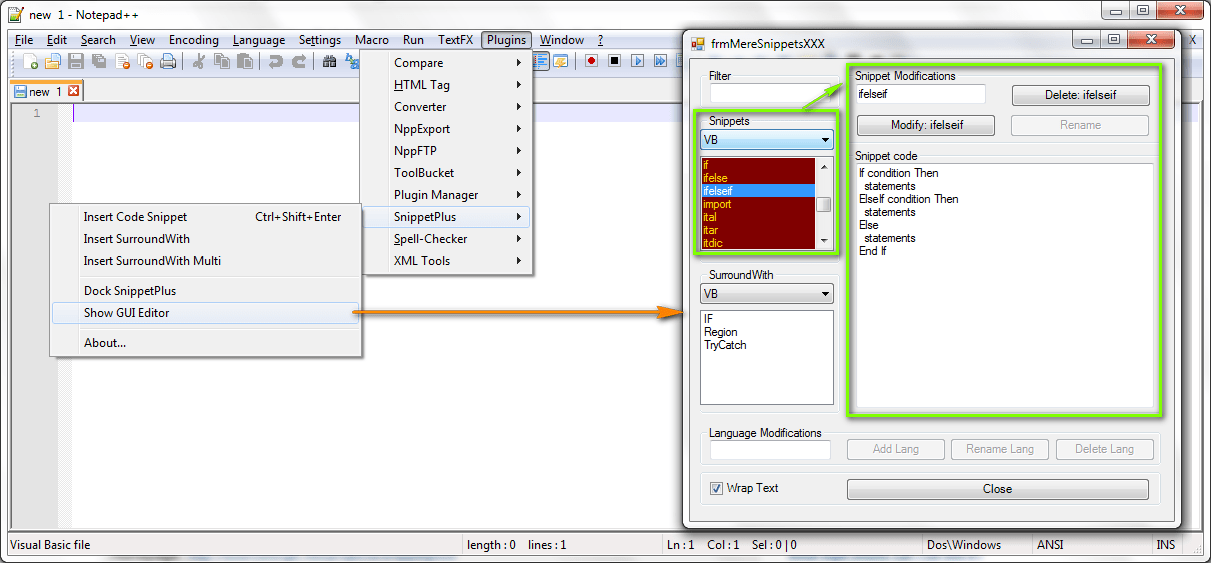Open the File menu
The image size is (1211, 563).
tap(24, 40)
